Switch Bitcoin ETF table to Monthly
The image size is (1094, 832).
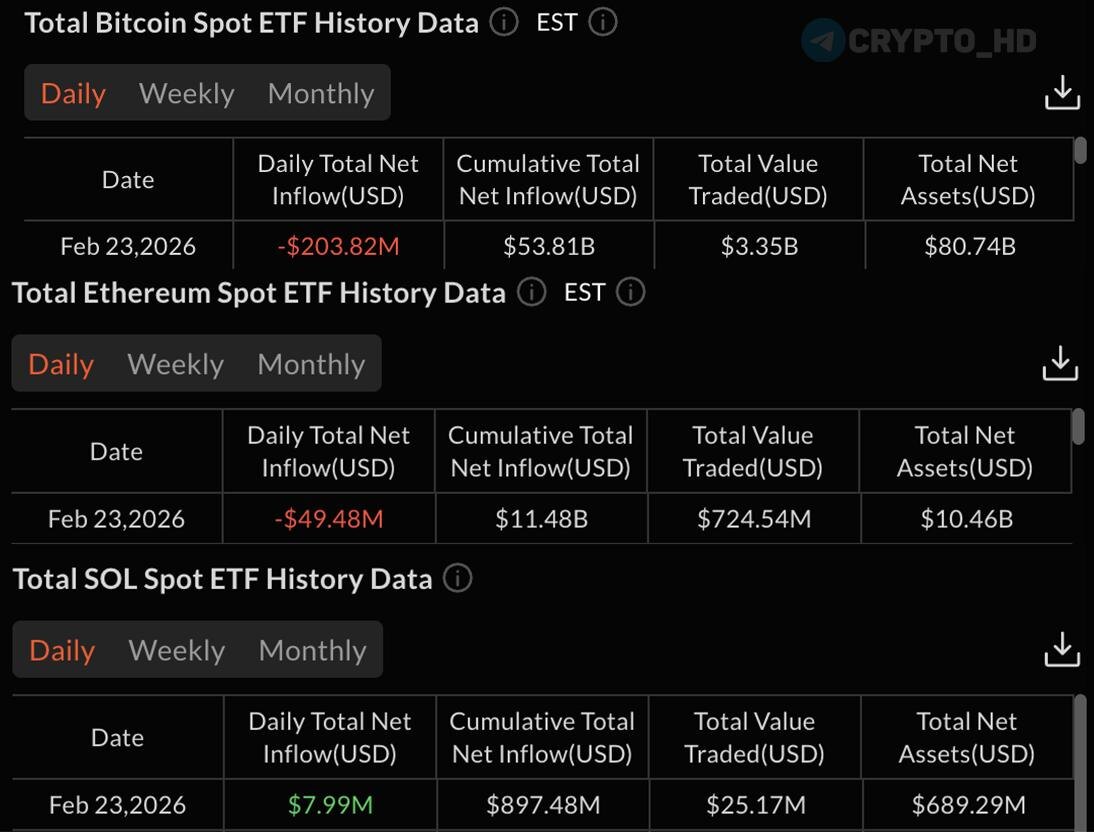[x=321, y=94]
